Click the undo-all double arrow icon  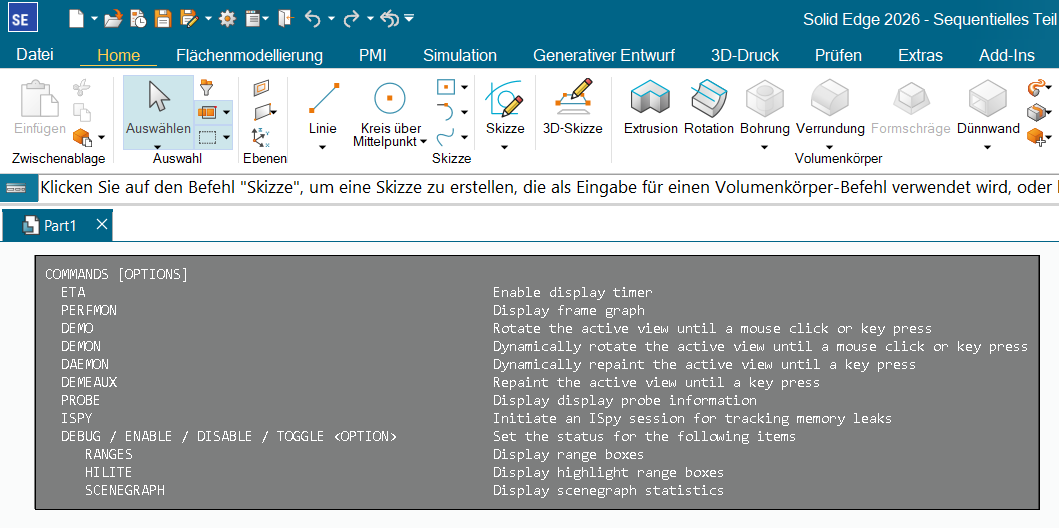coord(390,19)
